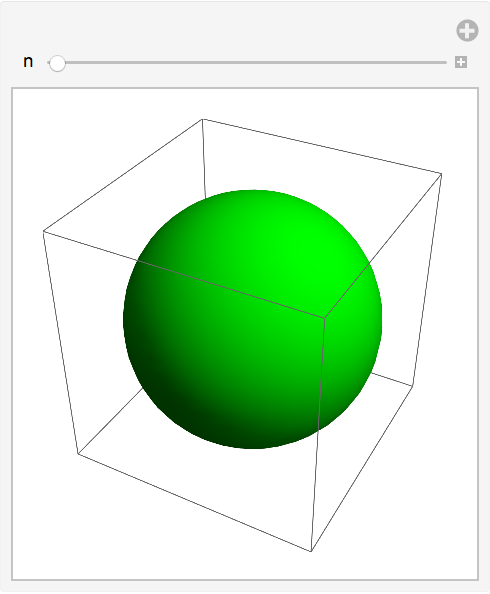The width and height of the screenshot is (490, 594).
Task: Set n slider to its maximum end
Action: pos(446,63)
